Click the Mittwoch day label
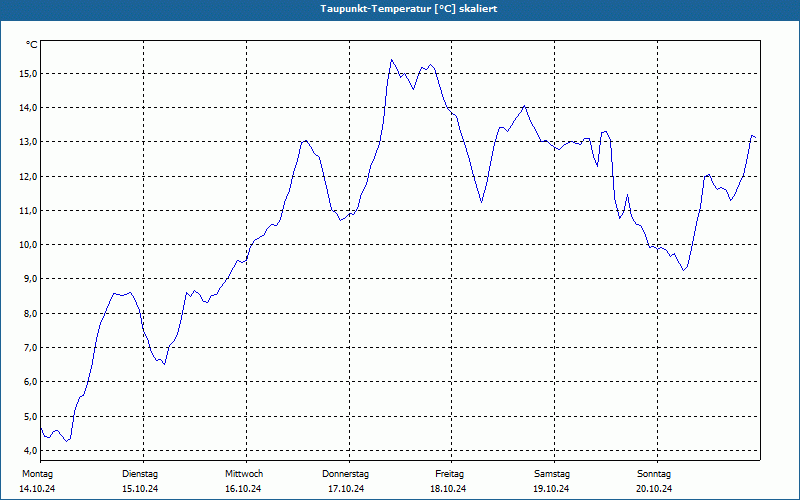This screenshot has height=500, width=800. click(244, 474)
